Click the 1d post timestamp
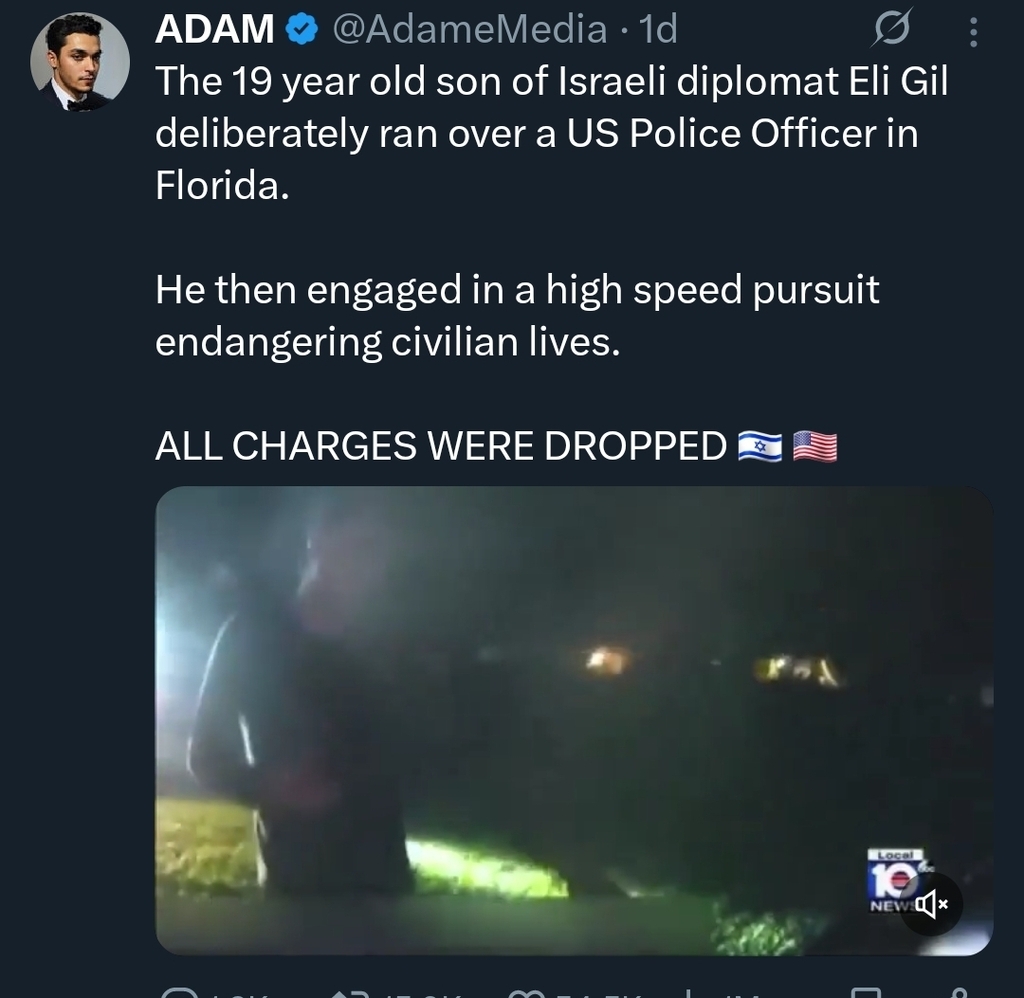 point(658,31)
